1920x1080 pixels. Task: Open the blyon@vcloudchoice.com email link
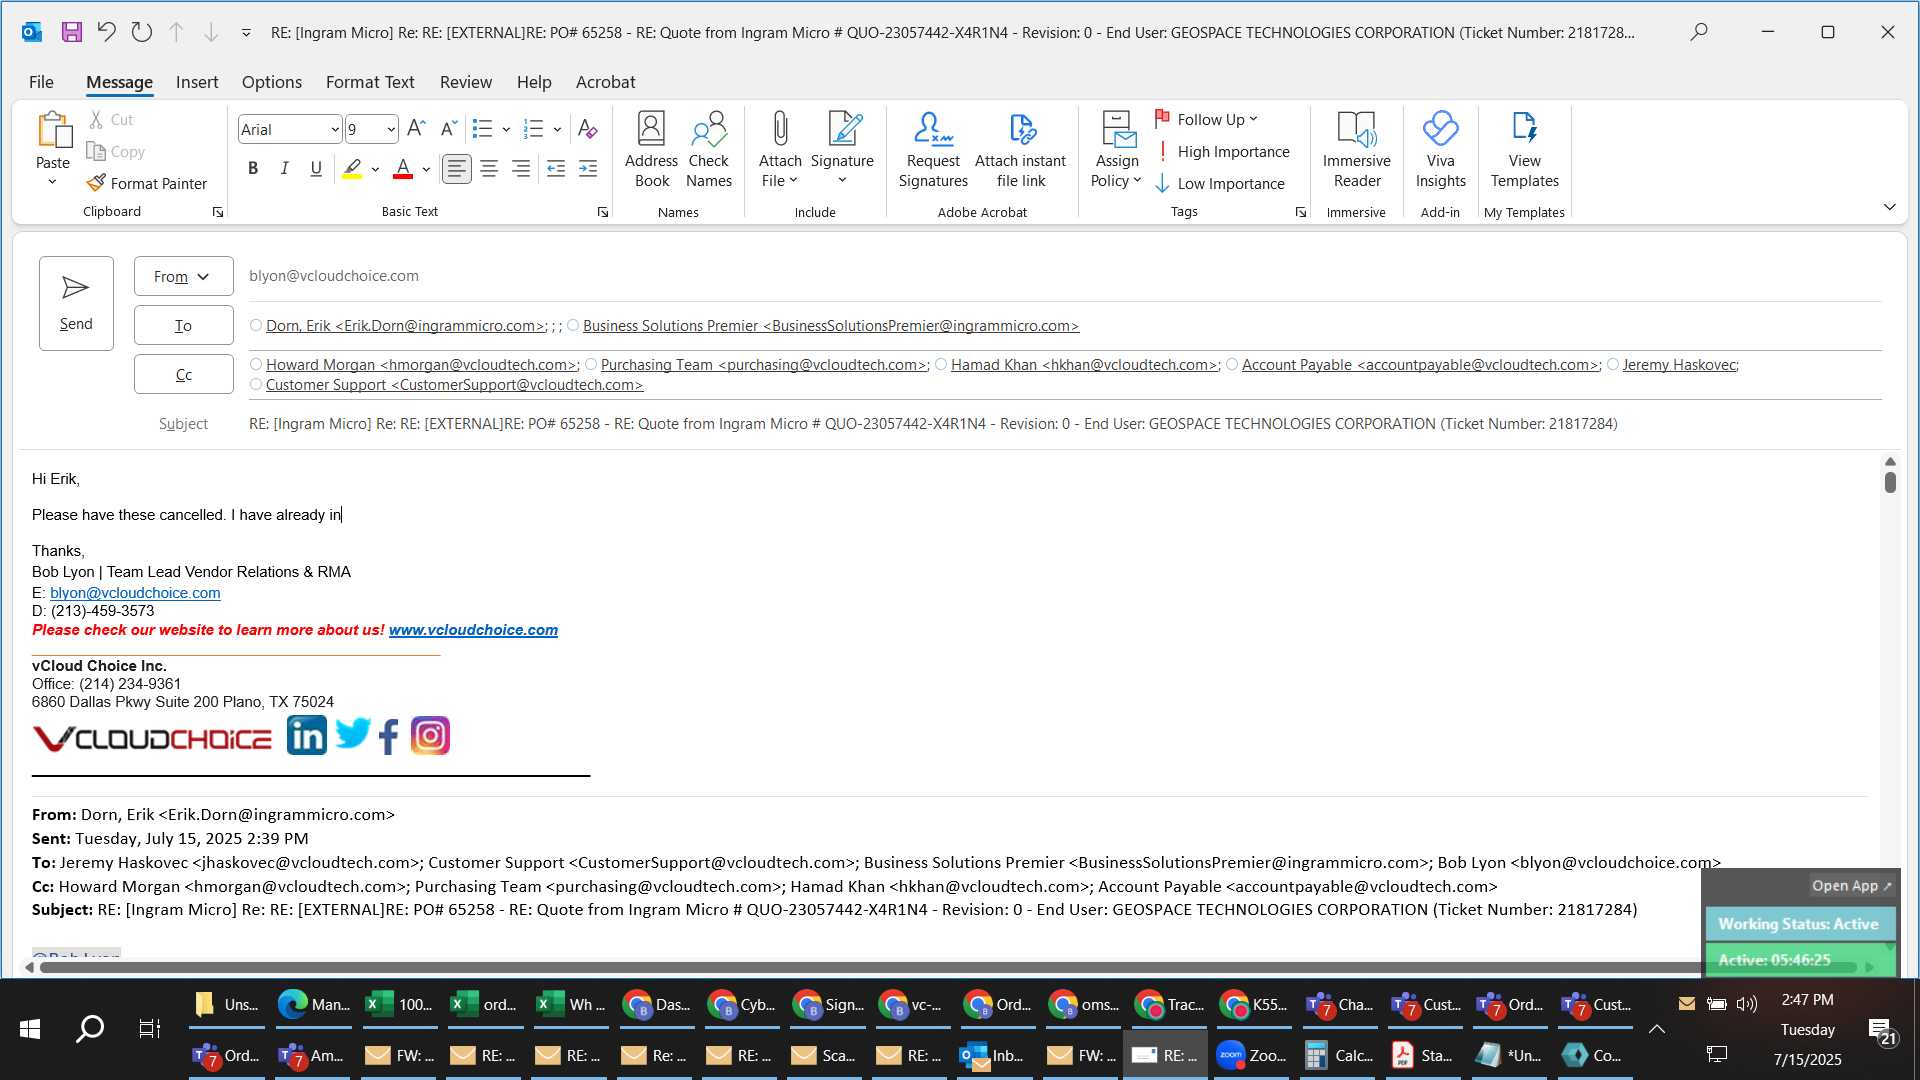[135, 593]
